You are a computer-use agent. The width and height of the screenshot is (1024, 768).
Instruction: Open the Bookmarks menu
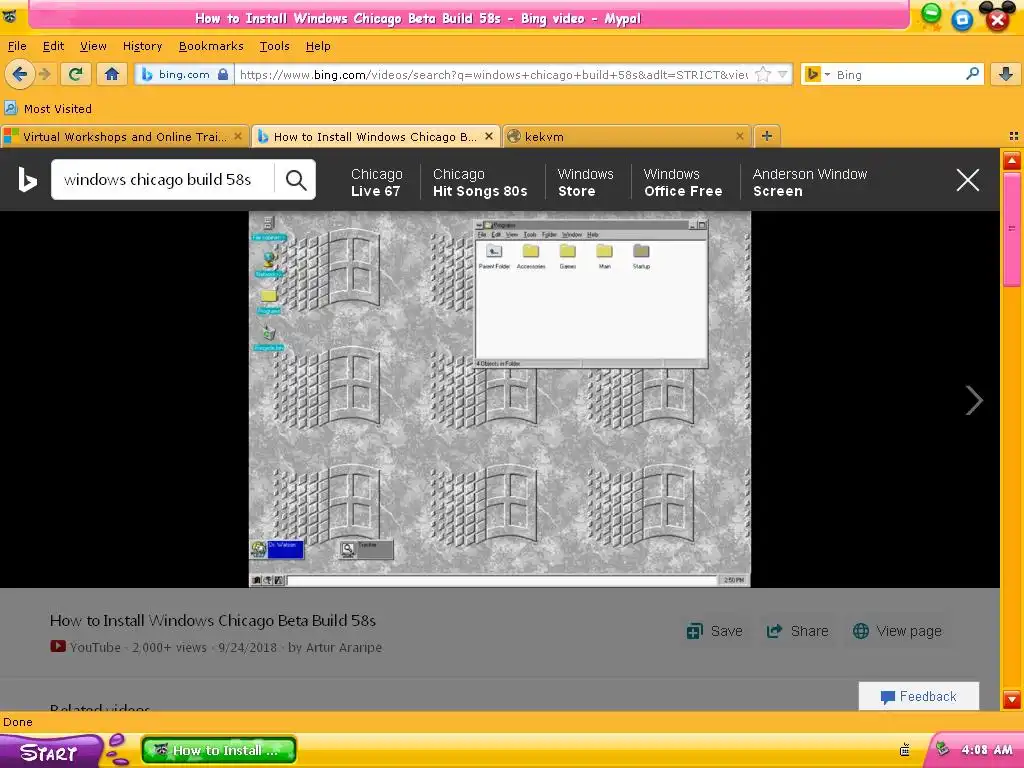click(x=211, y=46)
